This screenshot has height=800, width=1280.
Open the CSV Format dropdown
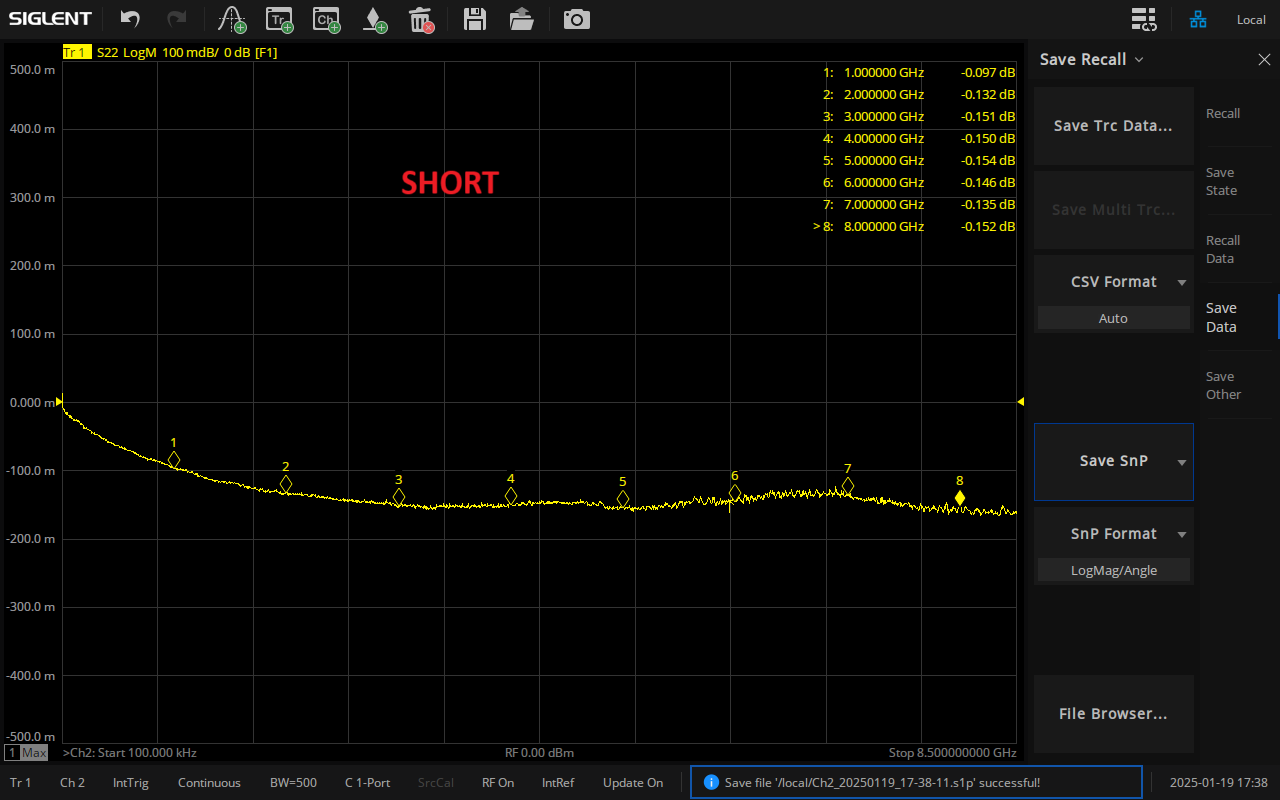[1113, 283]
